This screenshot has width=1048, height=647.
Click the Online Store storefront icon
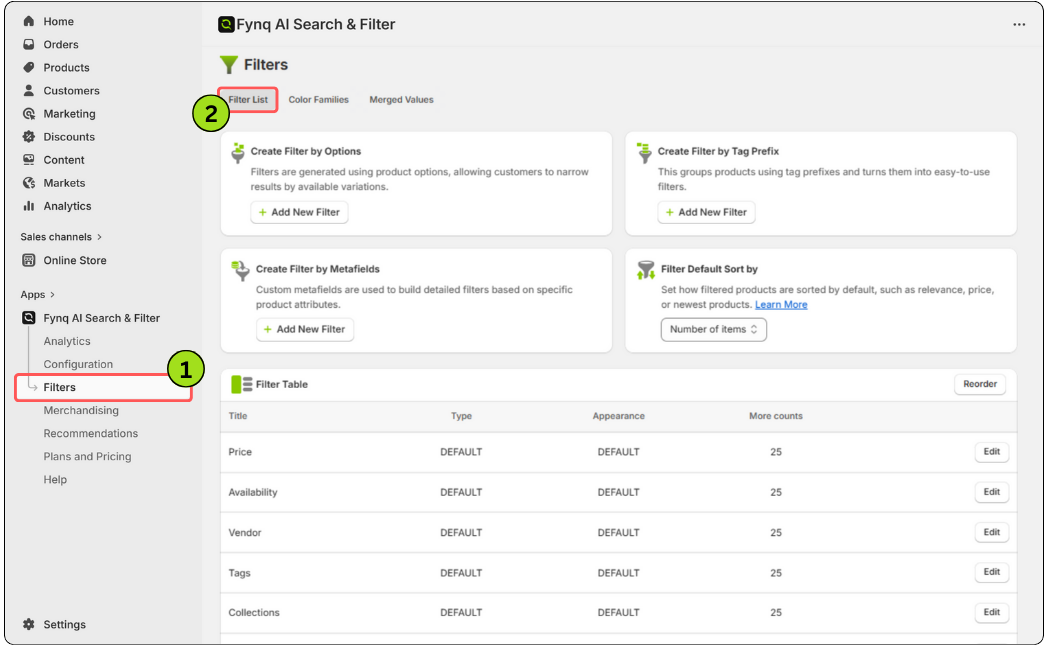coord(28,260)
